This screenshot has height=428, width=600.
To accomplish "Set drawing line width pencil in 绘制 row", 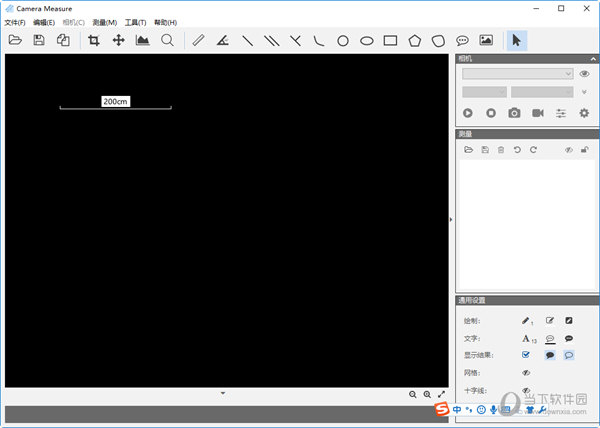I will (x=527, y=321).
